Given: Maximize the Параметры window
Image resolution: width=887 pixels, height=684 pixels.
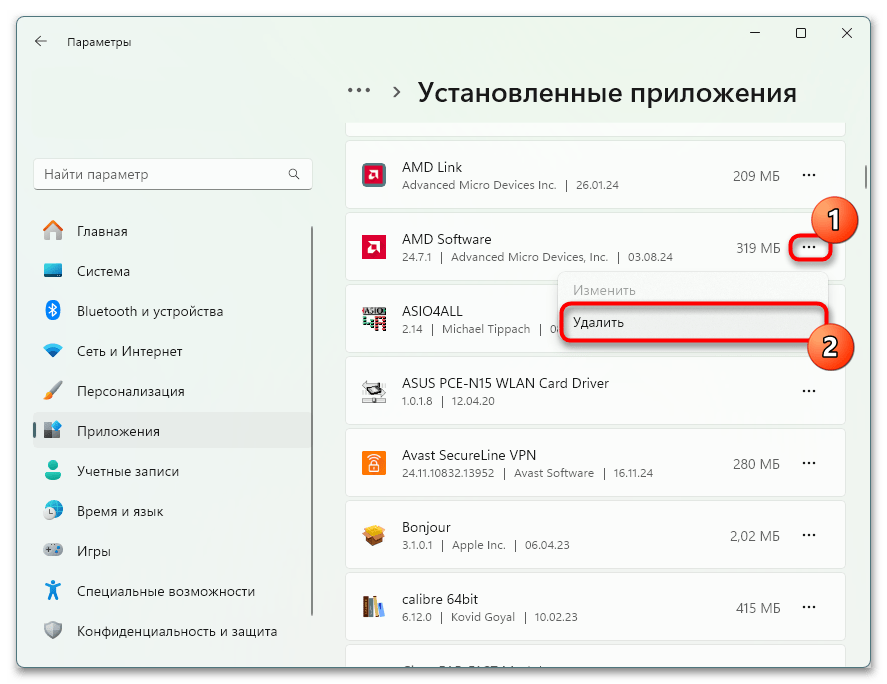Looking at the screenshot, I should (x=800, y=33).
